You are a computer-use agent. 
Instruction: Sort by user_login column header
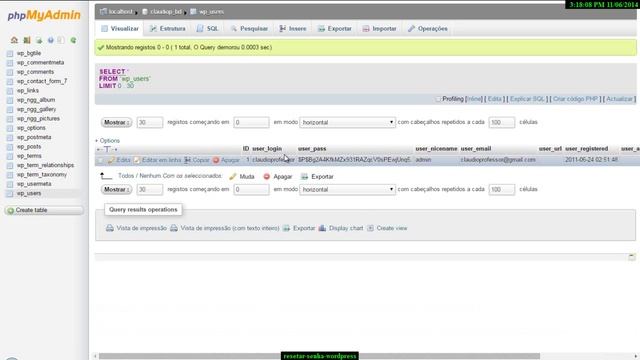[267, 149]
